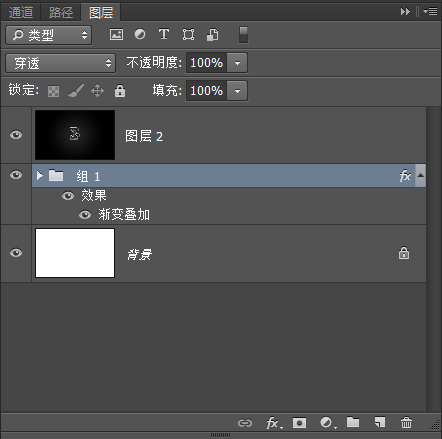Switch to the 通道 tab
442x439 pixels.
21,12
